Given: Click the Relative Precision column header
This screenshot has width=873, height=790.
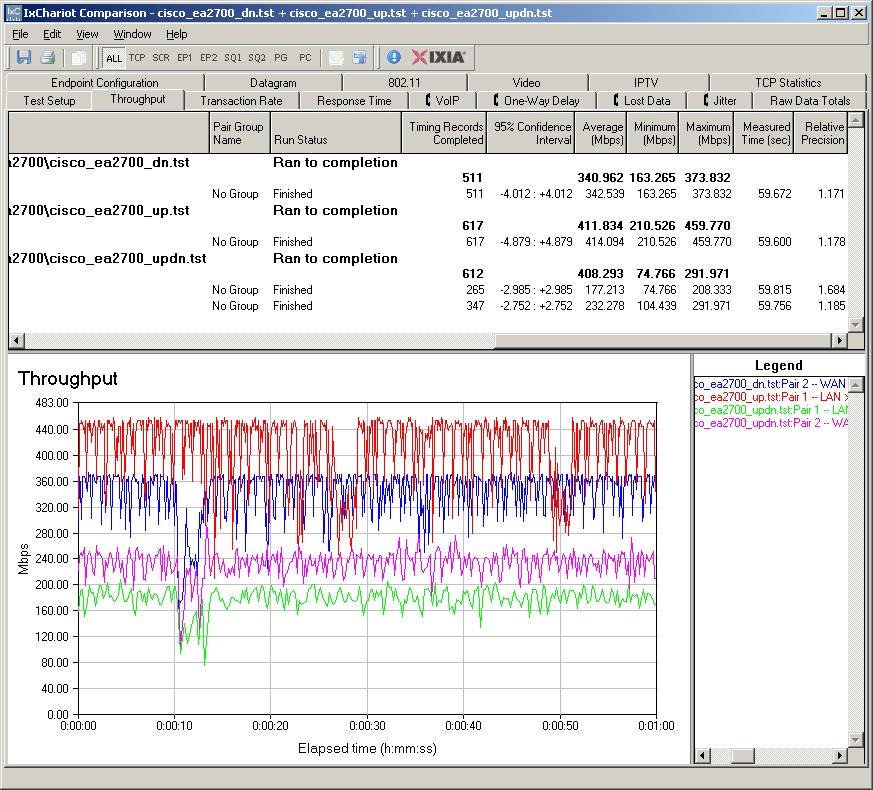Looking at the screenshot, I should (x=820, y=133).
